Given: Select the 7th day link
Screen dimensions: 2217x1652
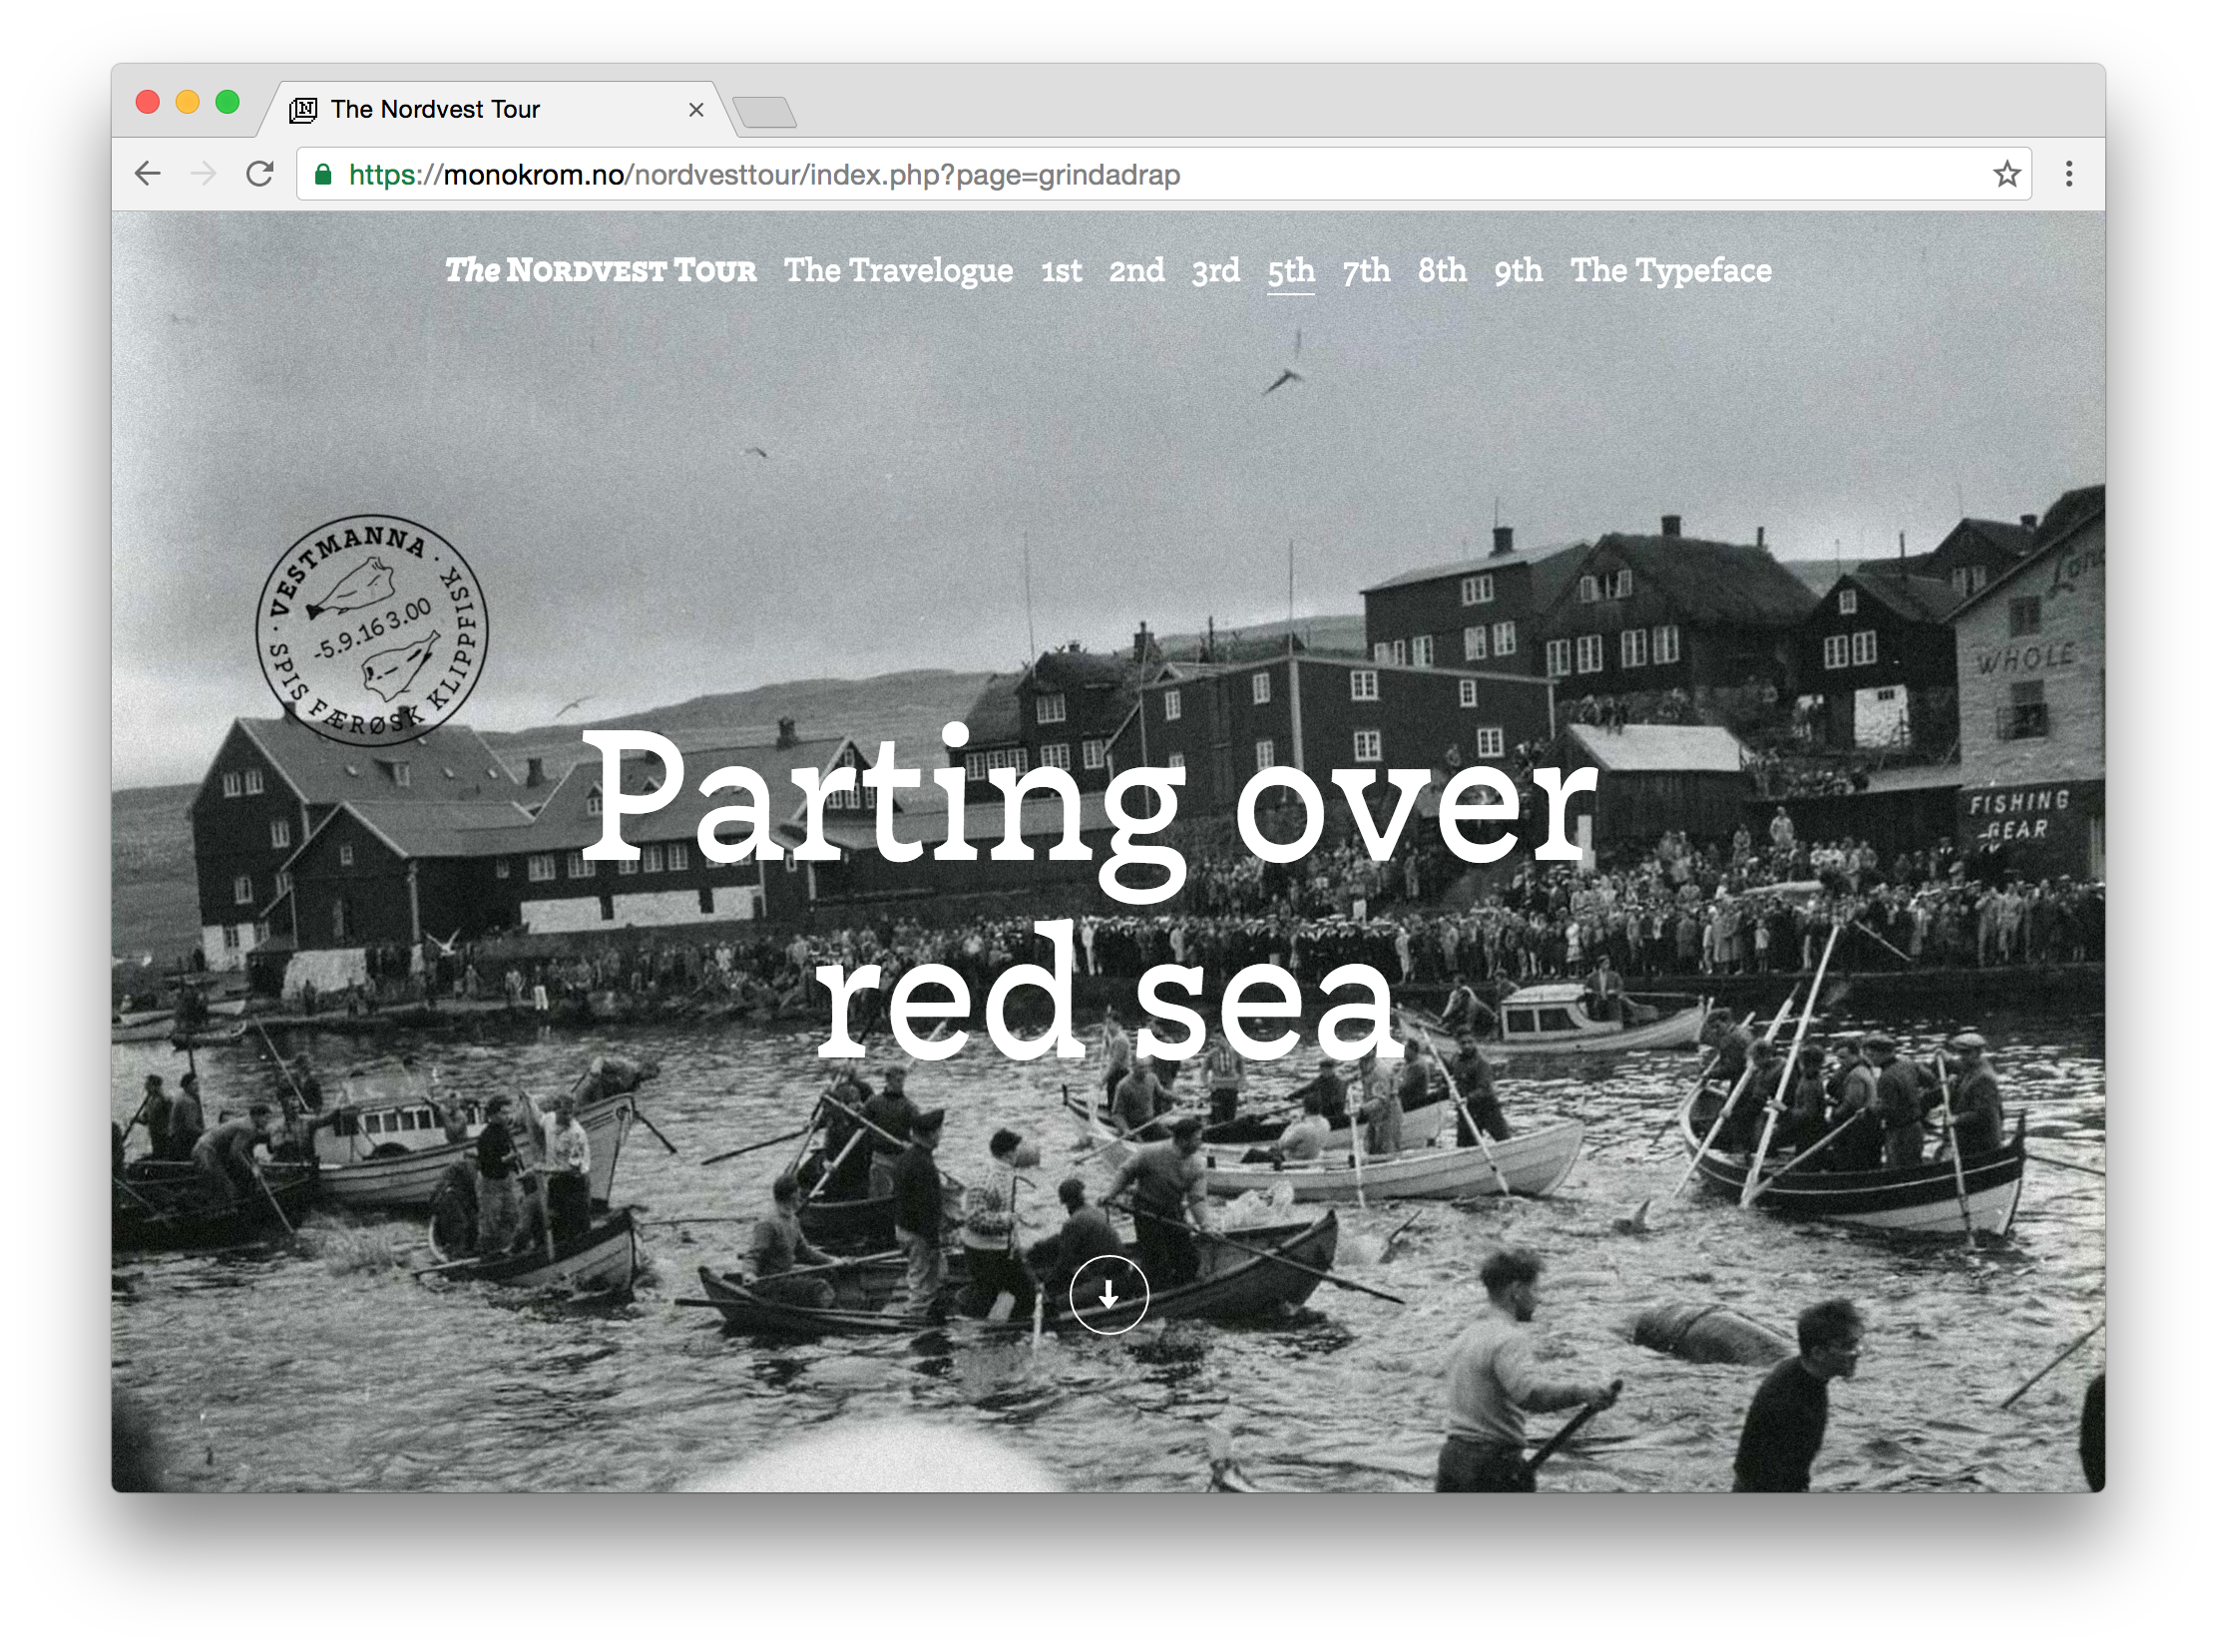Looking at the screenshot, I should pyautogui.click(x=1366, y=271).
